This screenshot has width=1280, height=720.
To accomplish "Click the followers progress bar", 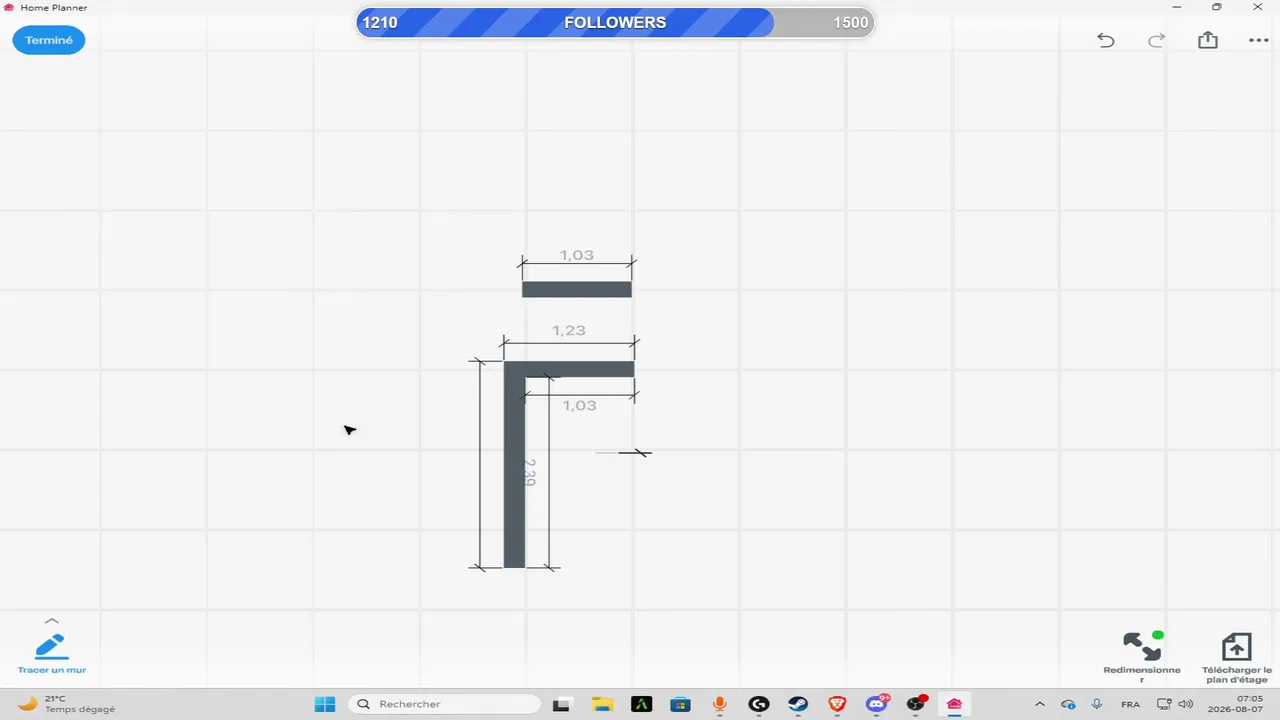I will (615, 23).
